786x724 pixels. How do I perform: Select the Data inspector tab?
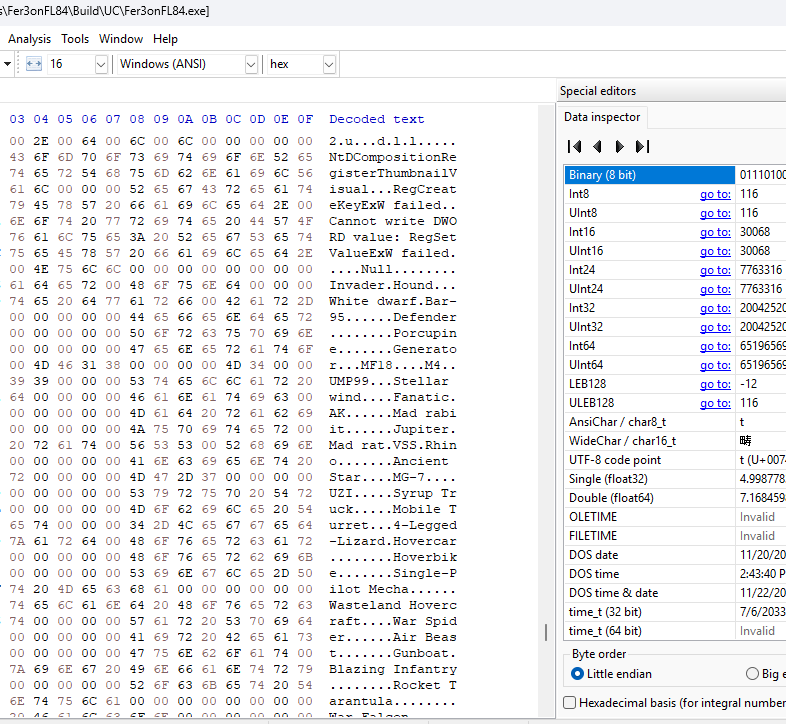[x=602, y=117]
